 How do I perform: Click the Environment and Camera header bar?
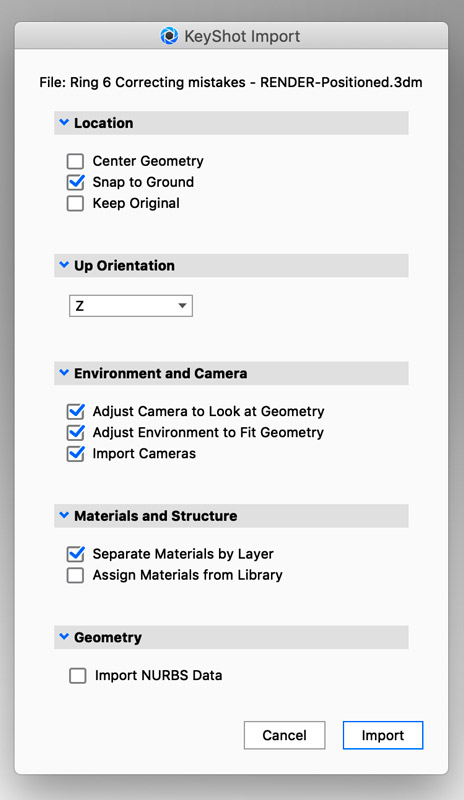pyautogui.click(x=231, y=373)
